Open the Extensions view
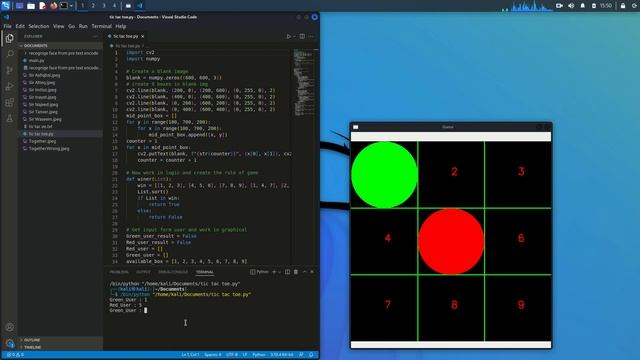The height and width of the screenshot is (360, 640). click(x=9, y=102)
